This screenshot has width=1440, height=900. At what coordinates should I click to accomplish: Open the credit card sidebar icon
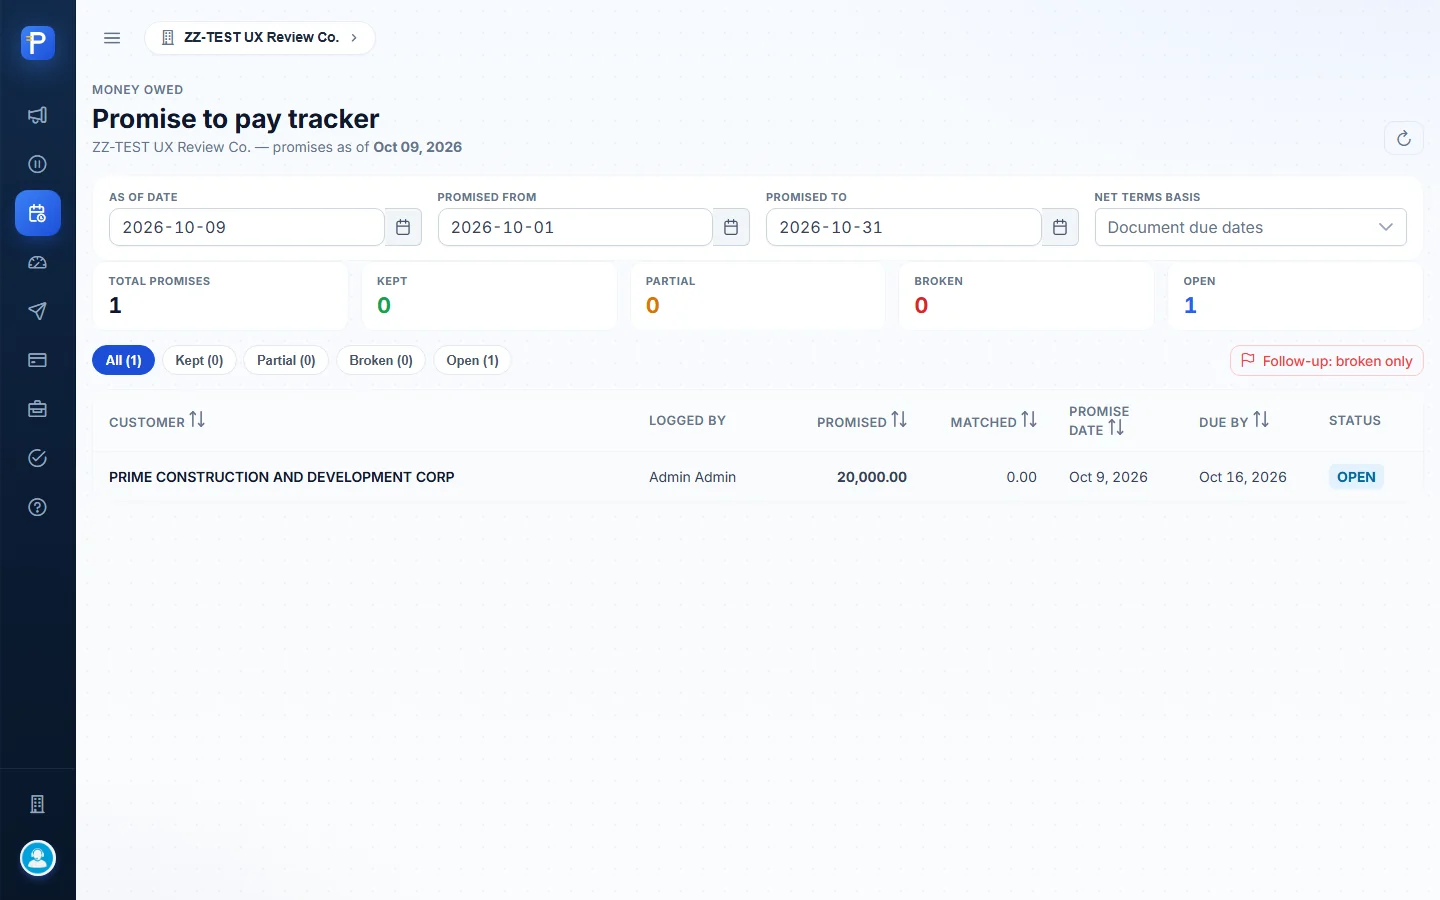click(x=38, y=360)
